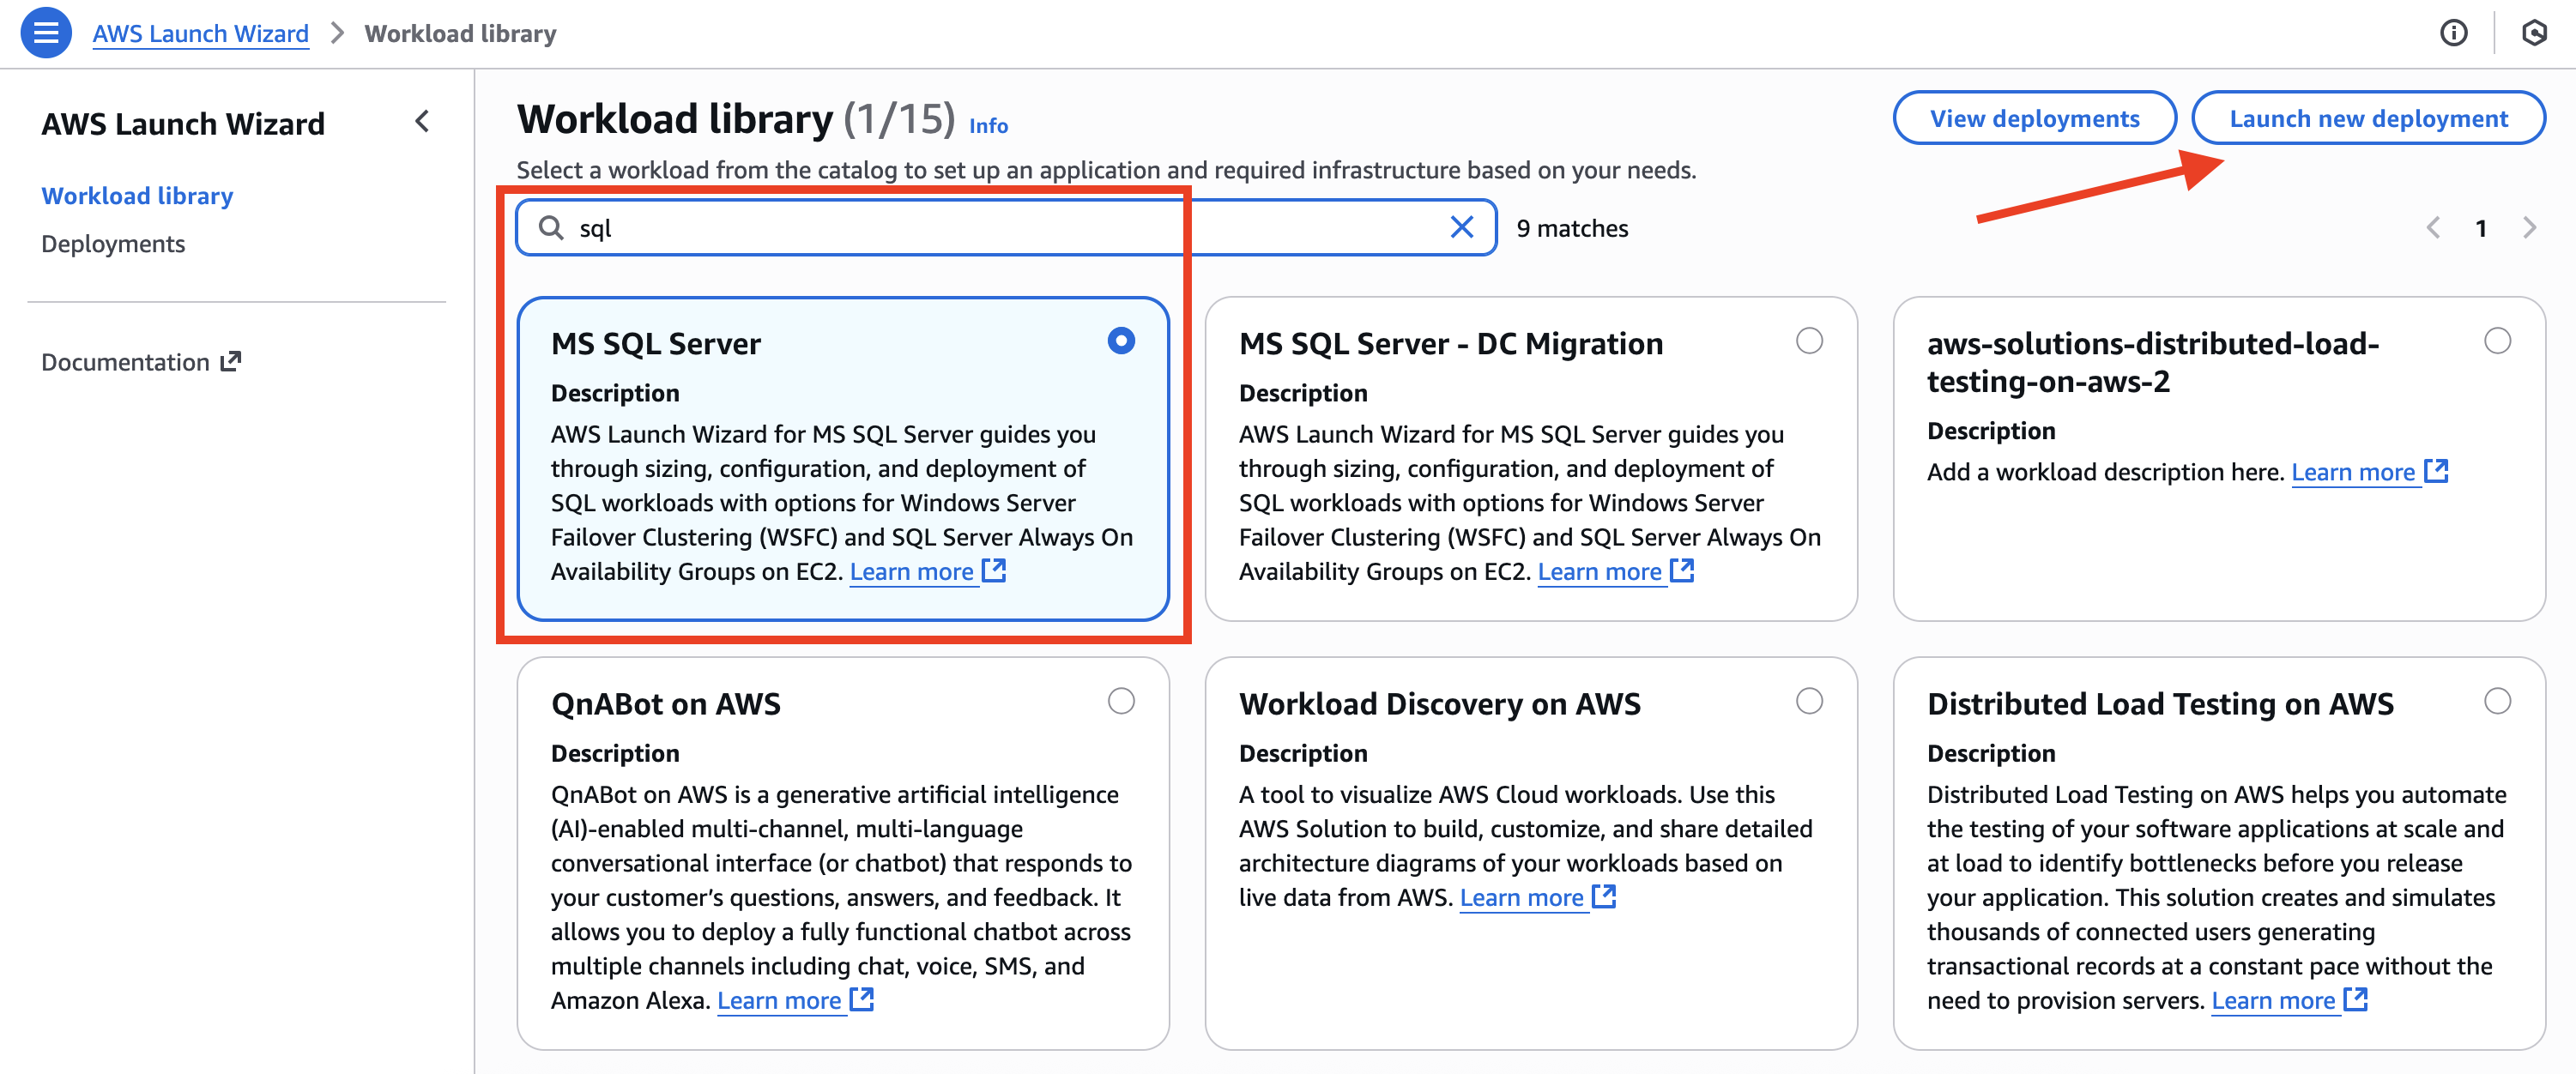Collapse the AWS Launch Wizard sidebar with the chevron
Viewport: 2576px width, 1074px height.
pos(422,121)
